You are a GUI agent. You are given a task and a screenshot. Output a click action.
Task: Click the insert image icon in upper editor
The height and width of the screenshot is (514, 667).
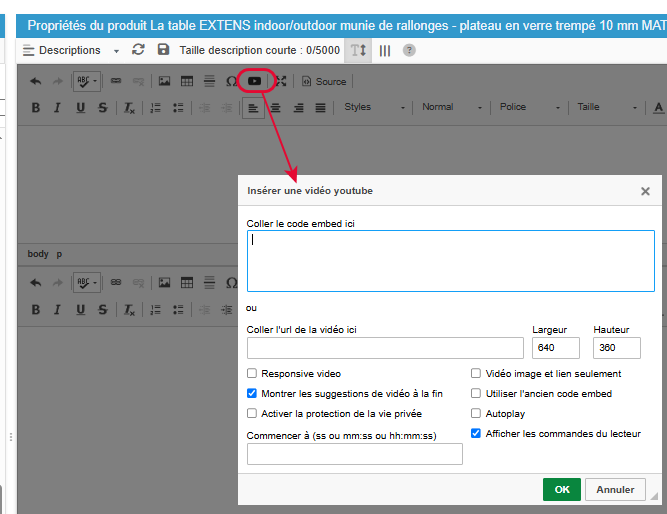click(164, 81)
